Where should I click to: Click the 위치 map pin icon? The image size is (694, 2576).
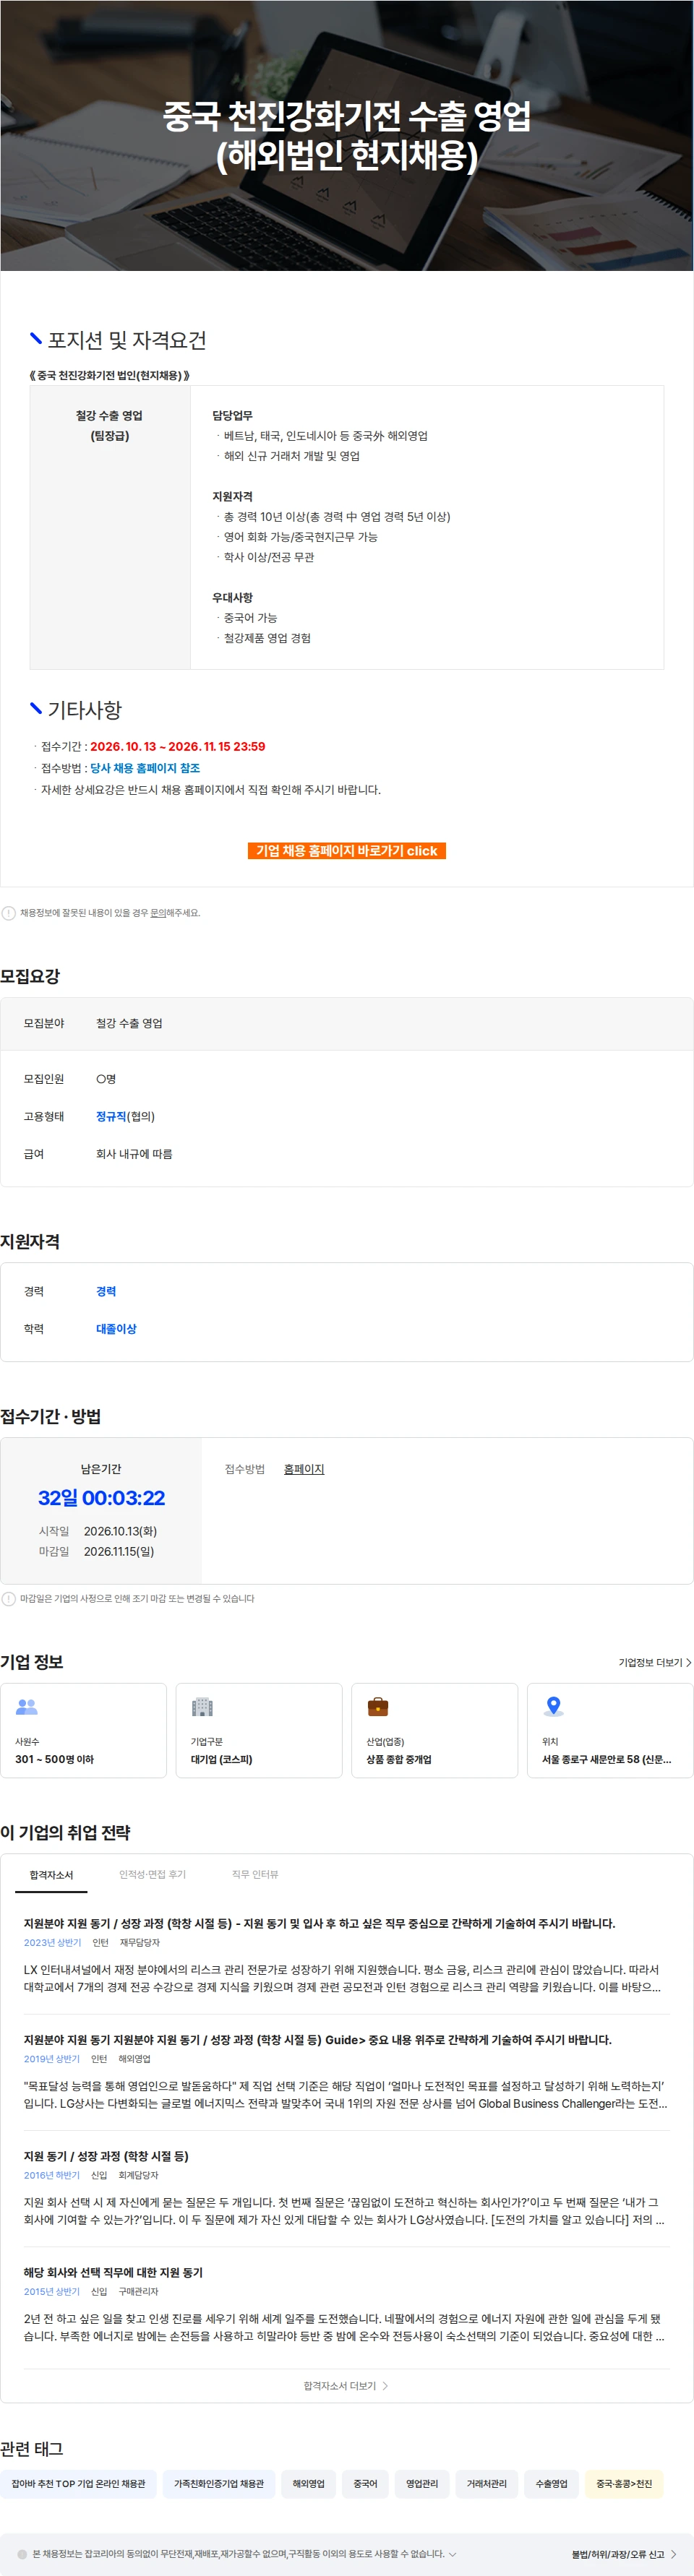[553, 1706]
